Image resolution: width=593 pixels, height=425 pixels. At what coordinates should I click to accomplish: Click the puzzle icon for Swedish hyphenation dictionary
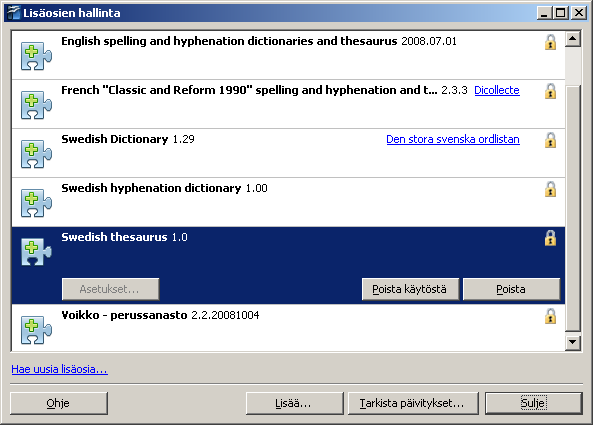(36, 203)
